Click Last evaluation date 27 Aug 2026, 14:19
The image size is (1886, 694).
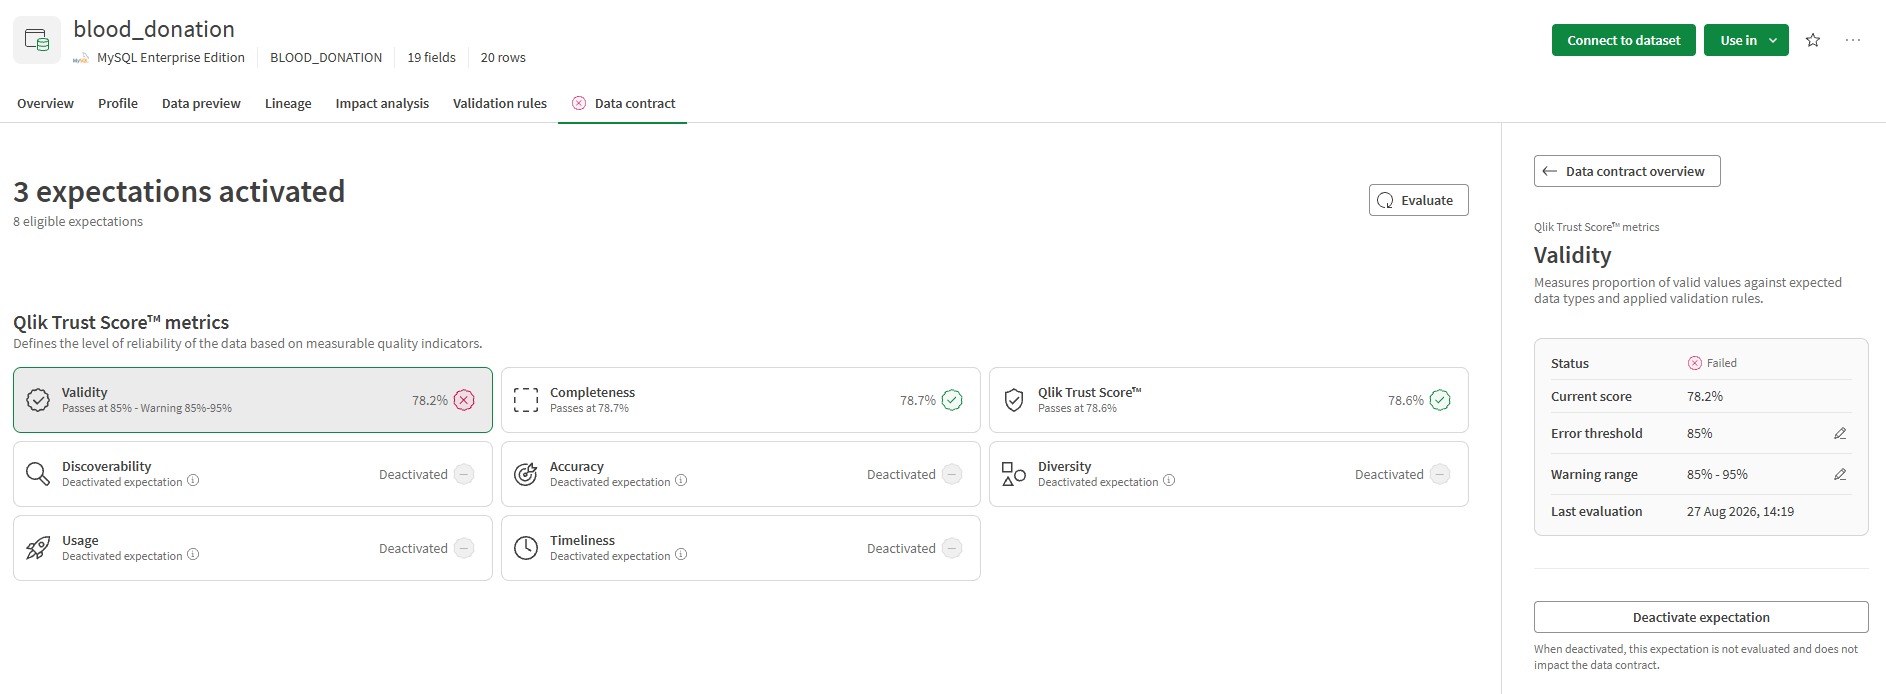click(1740, 511)
